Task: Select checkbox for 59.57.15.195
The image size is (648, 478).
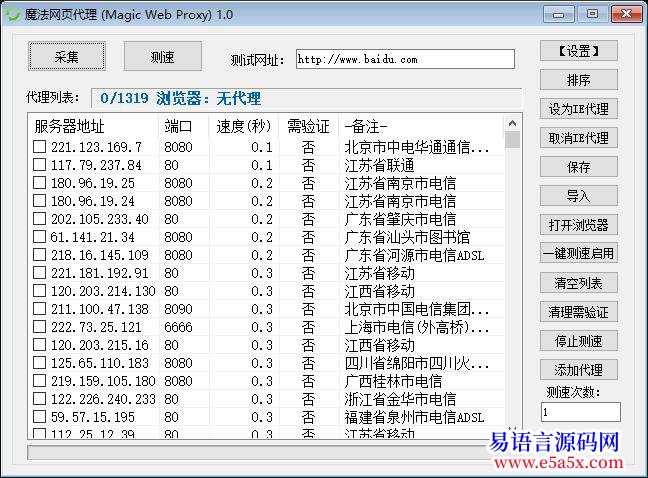Action: click(40, 417)
